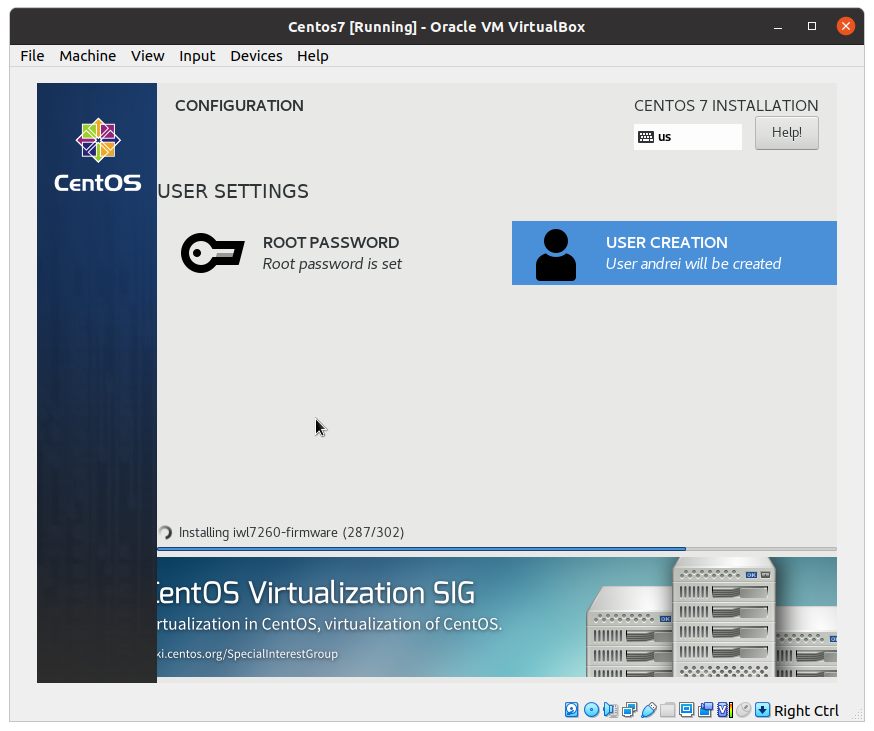Image resolution: width=874 pixels, height=731 pixels.
Task: Click the CPU virtualization status icon
Action: [x=725, y=710]
